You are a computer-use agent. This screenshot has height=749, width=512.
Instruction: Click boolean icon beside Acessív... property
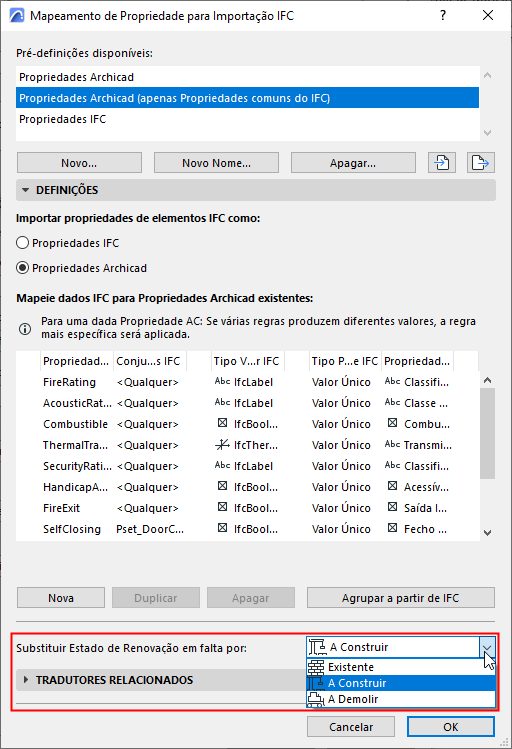392,486
